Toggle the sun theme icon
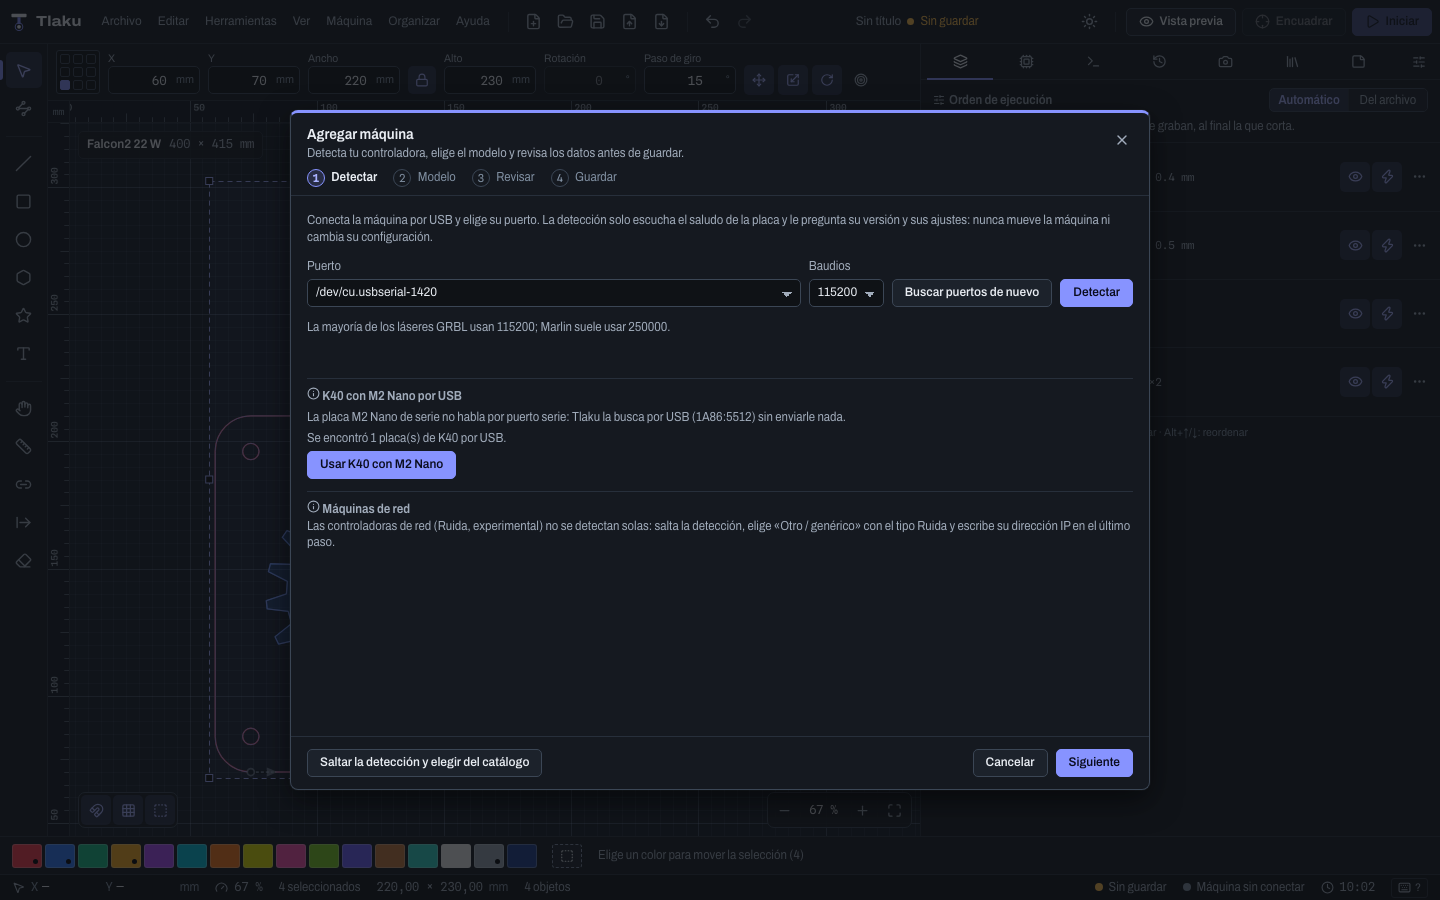The width and height of the screenshot is (1440, 900). [x=1090, y=21]
